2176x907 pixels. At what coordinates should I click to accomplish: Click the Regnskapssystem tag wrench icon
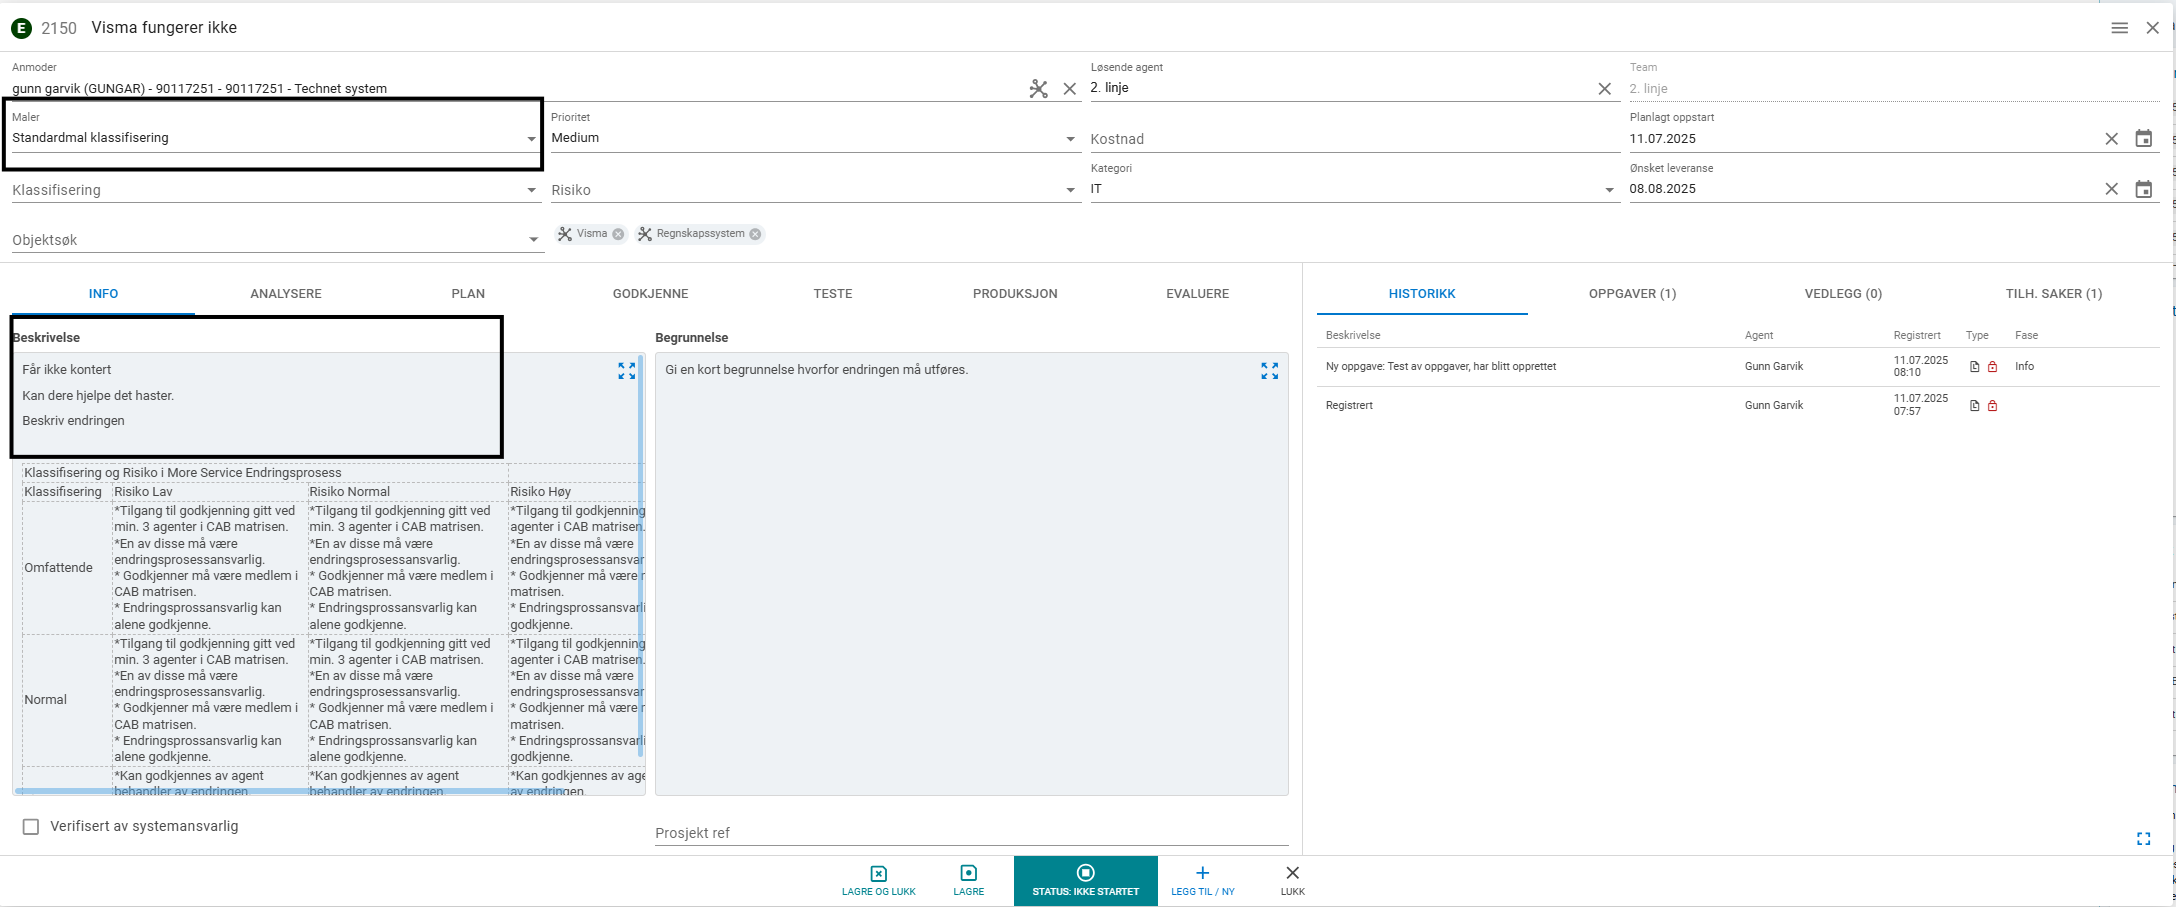(x=645, y=234)
